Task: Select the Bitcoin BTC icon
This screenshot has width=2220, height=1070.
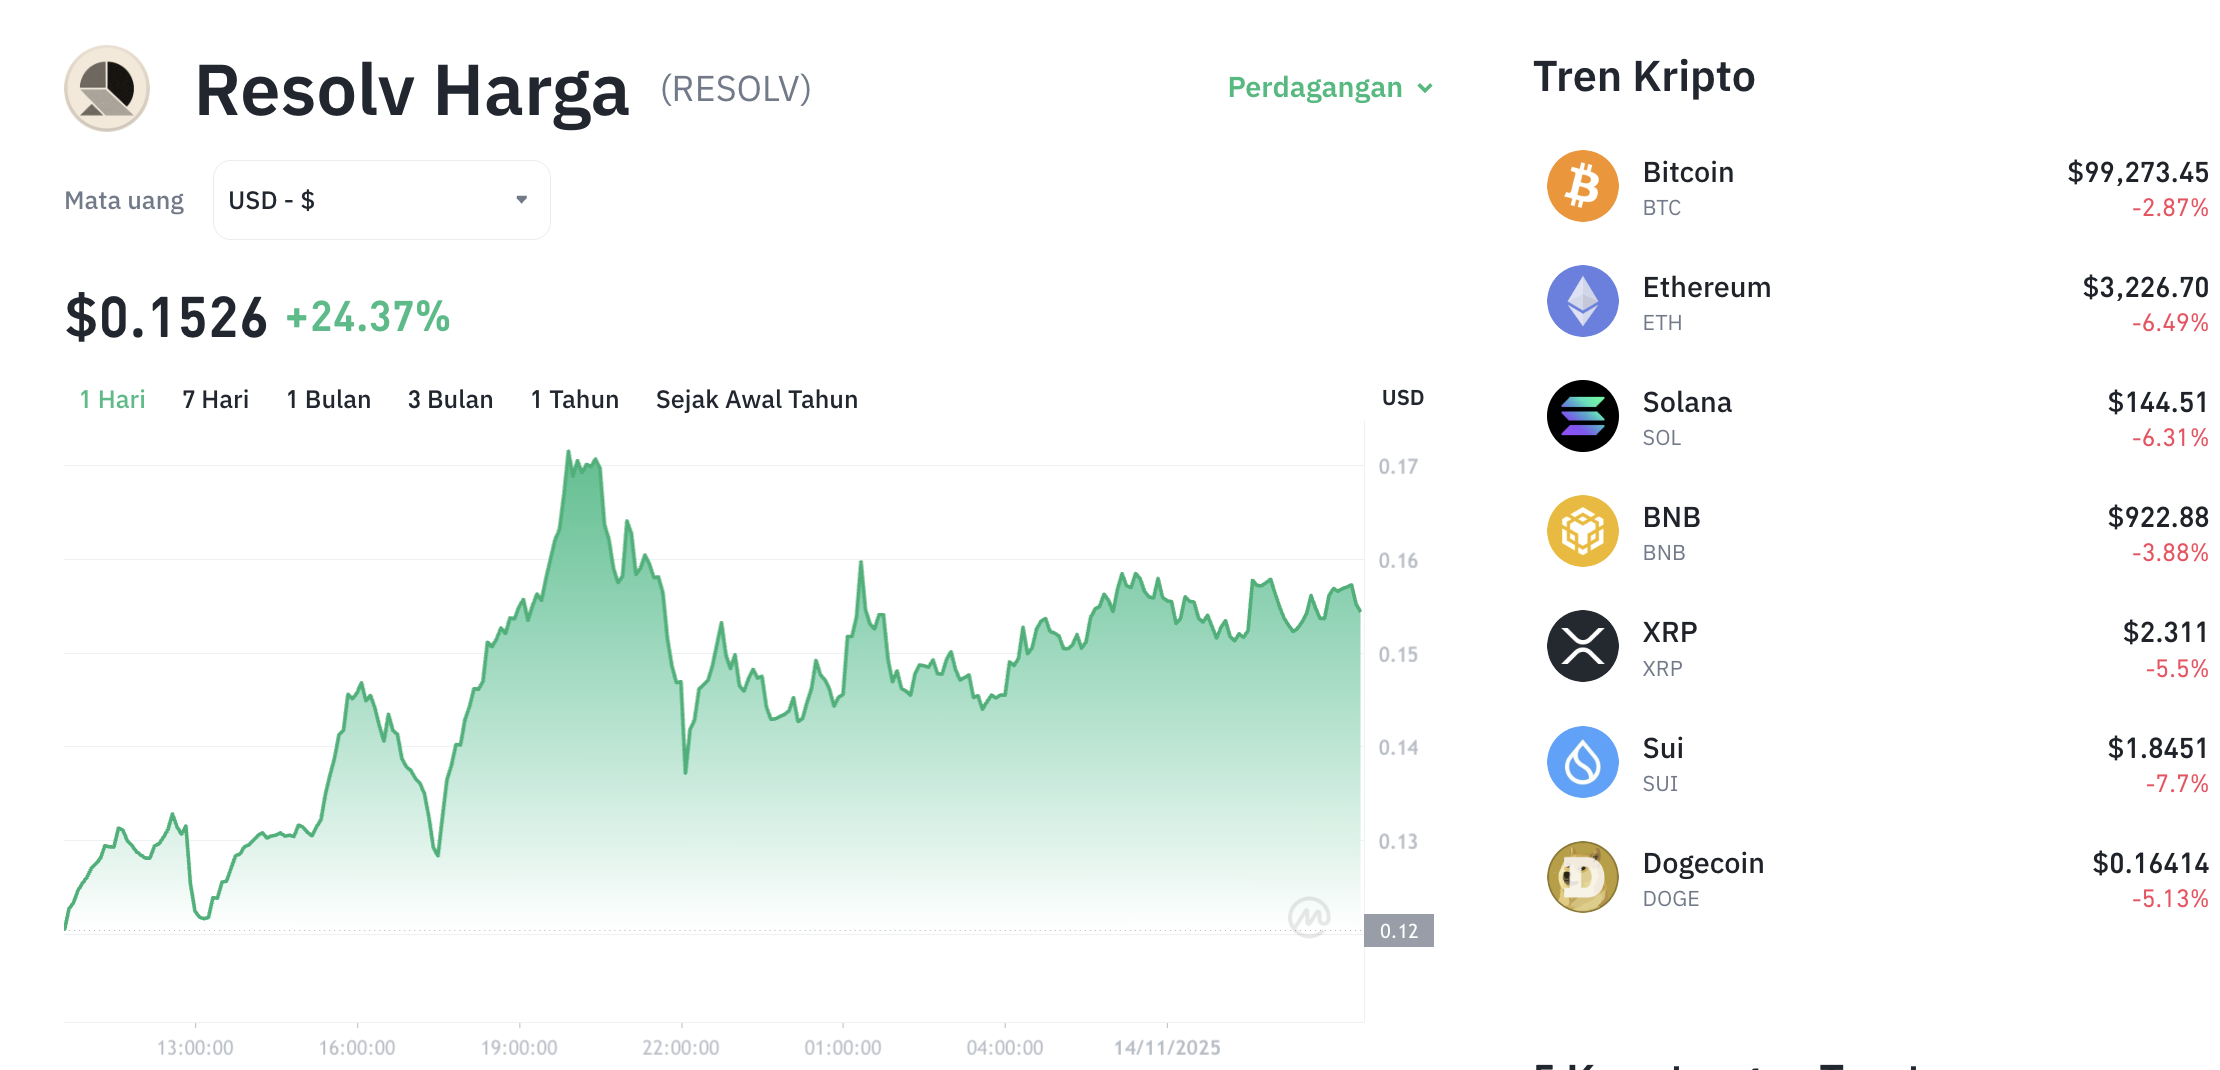Action: click(1581, 186)
